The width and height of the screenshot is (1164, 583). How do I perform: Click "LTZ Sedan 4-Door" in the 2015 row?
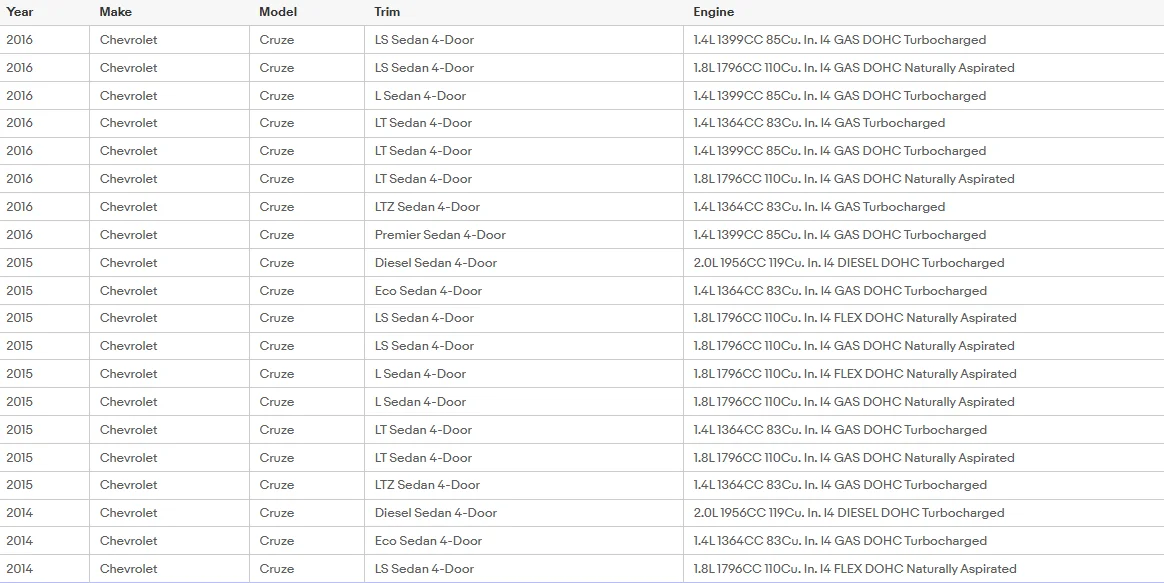[x=427, y=485]
